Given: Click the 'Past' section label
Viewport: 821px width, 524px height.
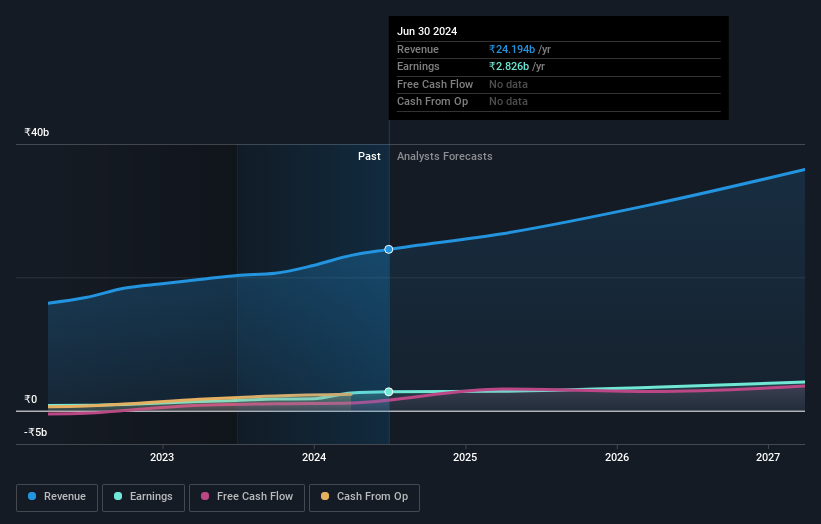Looking at the screenshot, I should (369, 156).
